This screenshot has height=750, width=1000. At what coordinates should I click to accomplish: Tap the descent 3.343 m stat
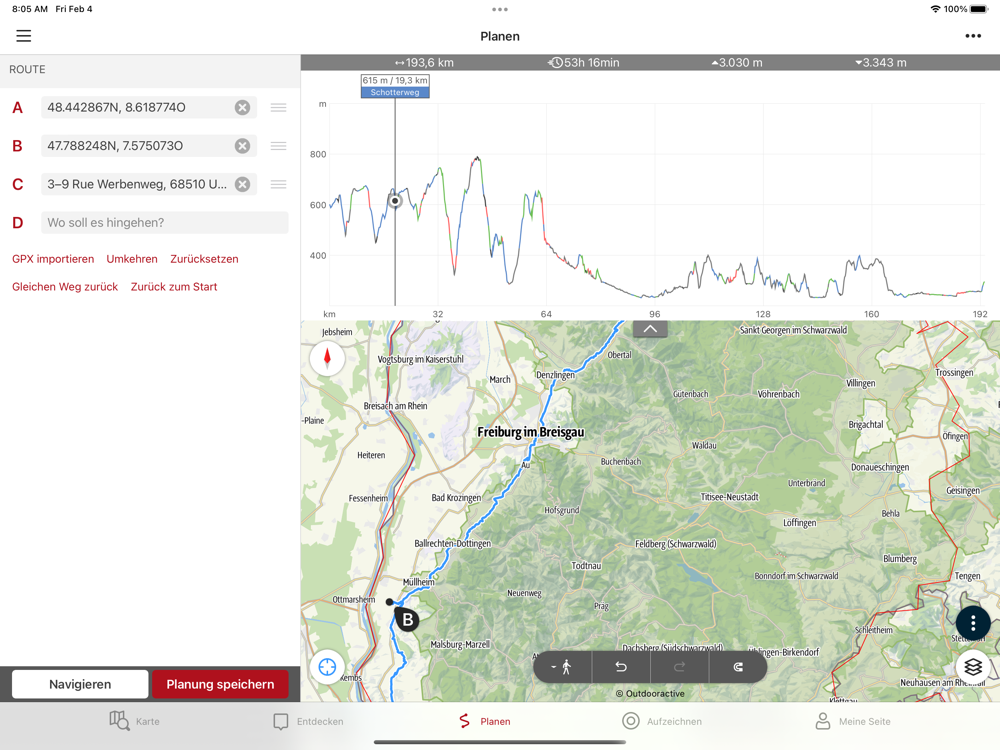(881, 62)
